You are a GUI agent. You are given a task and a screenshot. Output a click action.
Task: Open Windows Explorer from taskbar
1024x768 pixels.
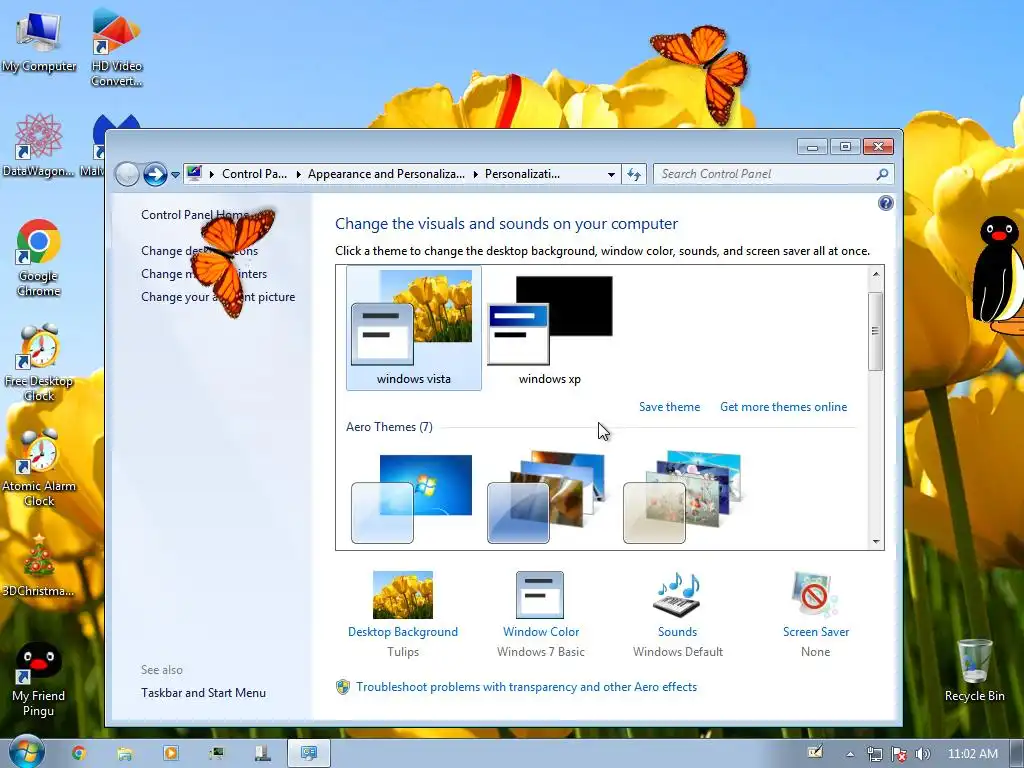coord(125,754)
